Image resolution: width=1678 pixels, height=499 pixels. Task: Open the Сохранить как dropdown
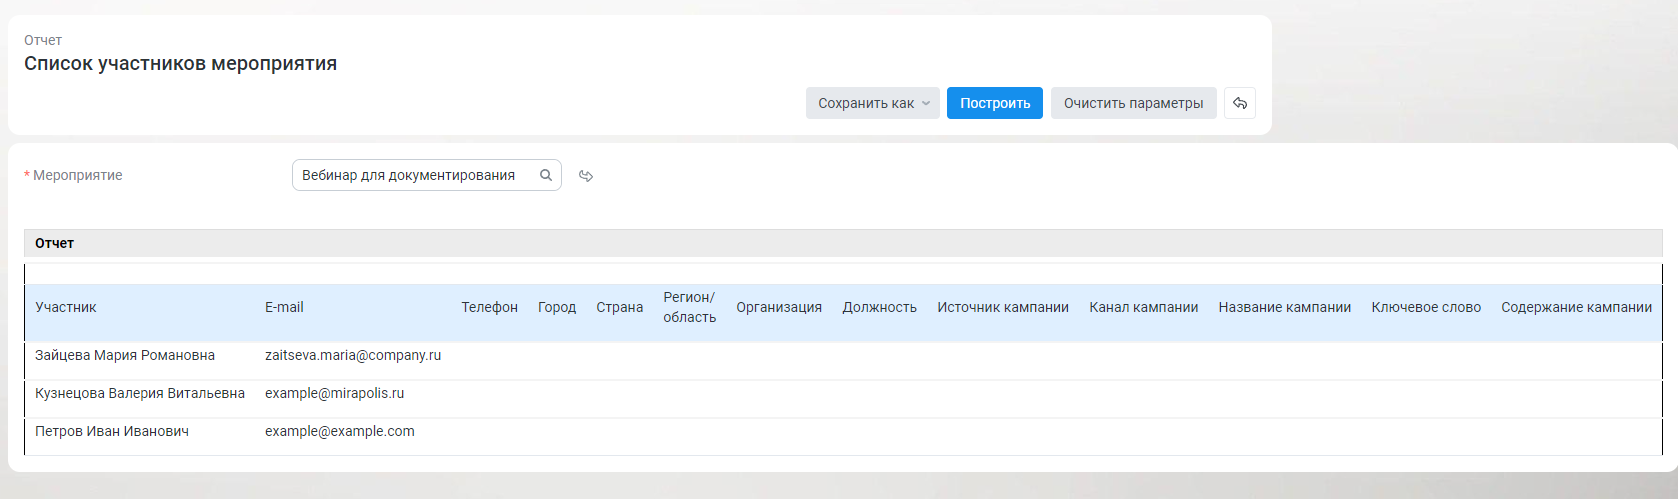coord(873,103)
